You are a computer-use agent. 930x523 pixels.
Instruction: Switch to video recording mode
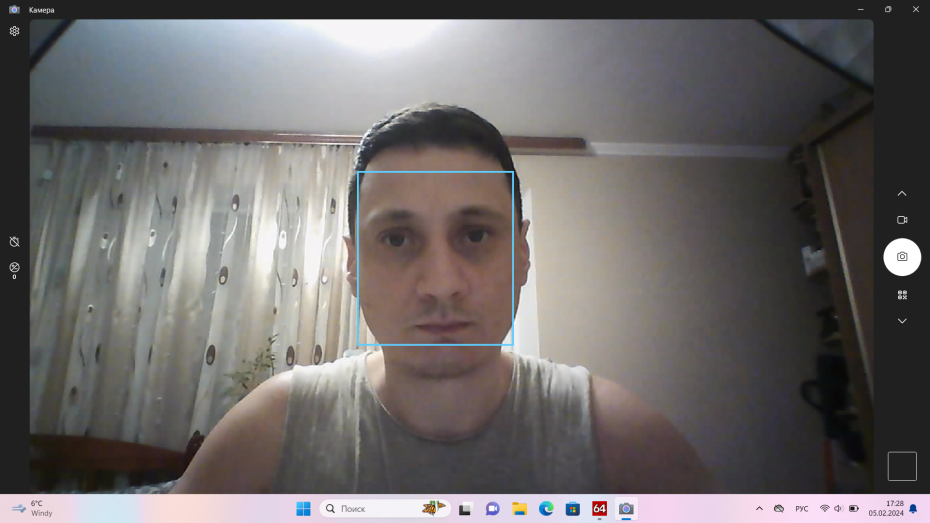click(x=902, y=220)
